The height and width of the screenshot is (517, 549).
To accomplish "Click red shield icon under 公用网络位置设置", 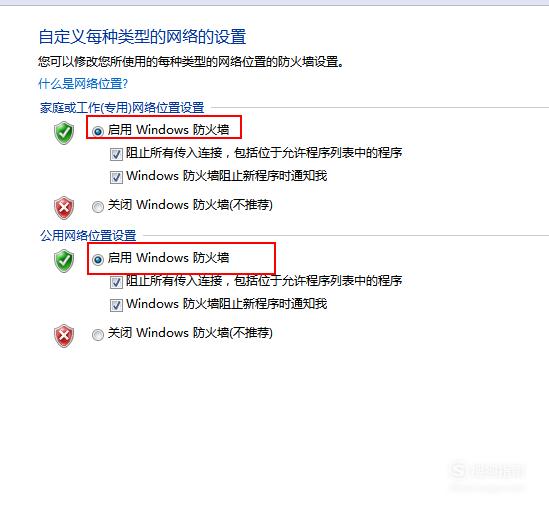I will point(64,336).
